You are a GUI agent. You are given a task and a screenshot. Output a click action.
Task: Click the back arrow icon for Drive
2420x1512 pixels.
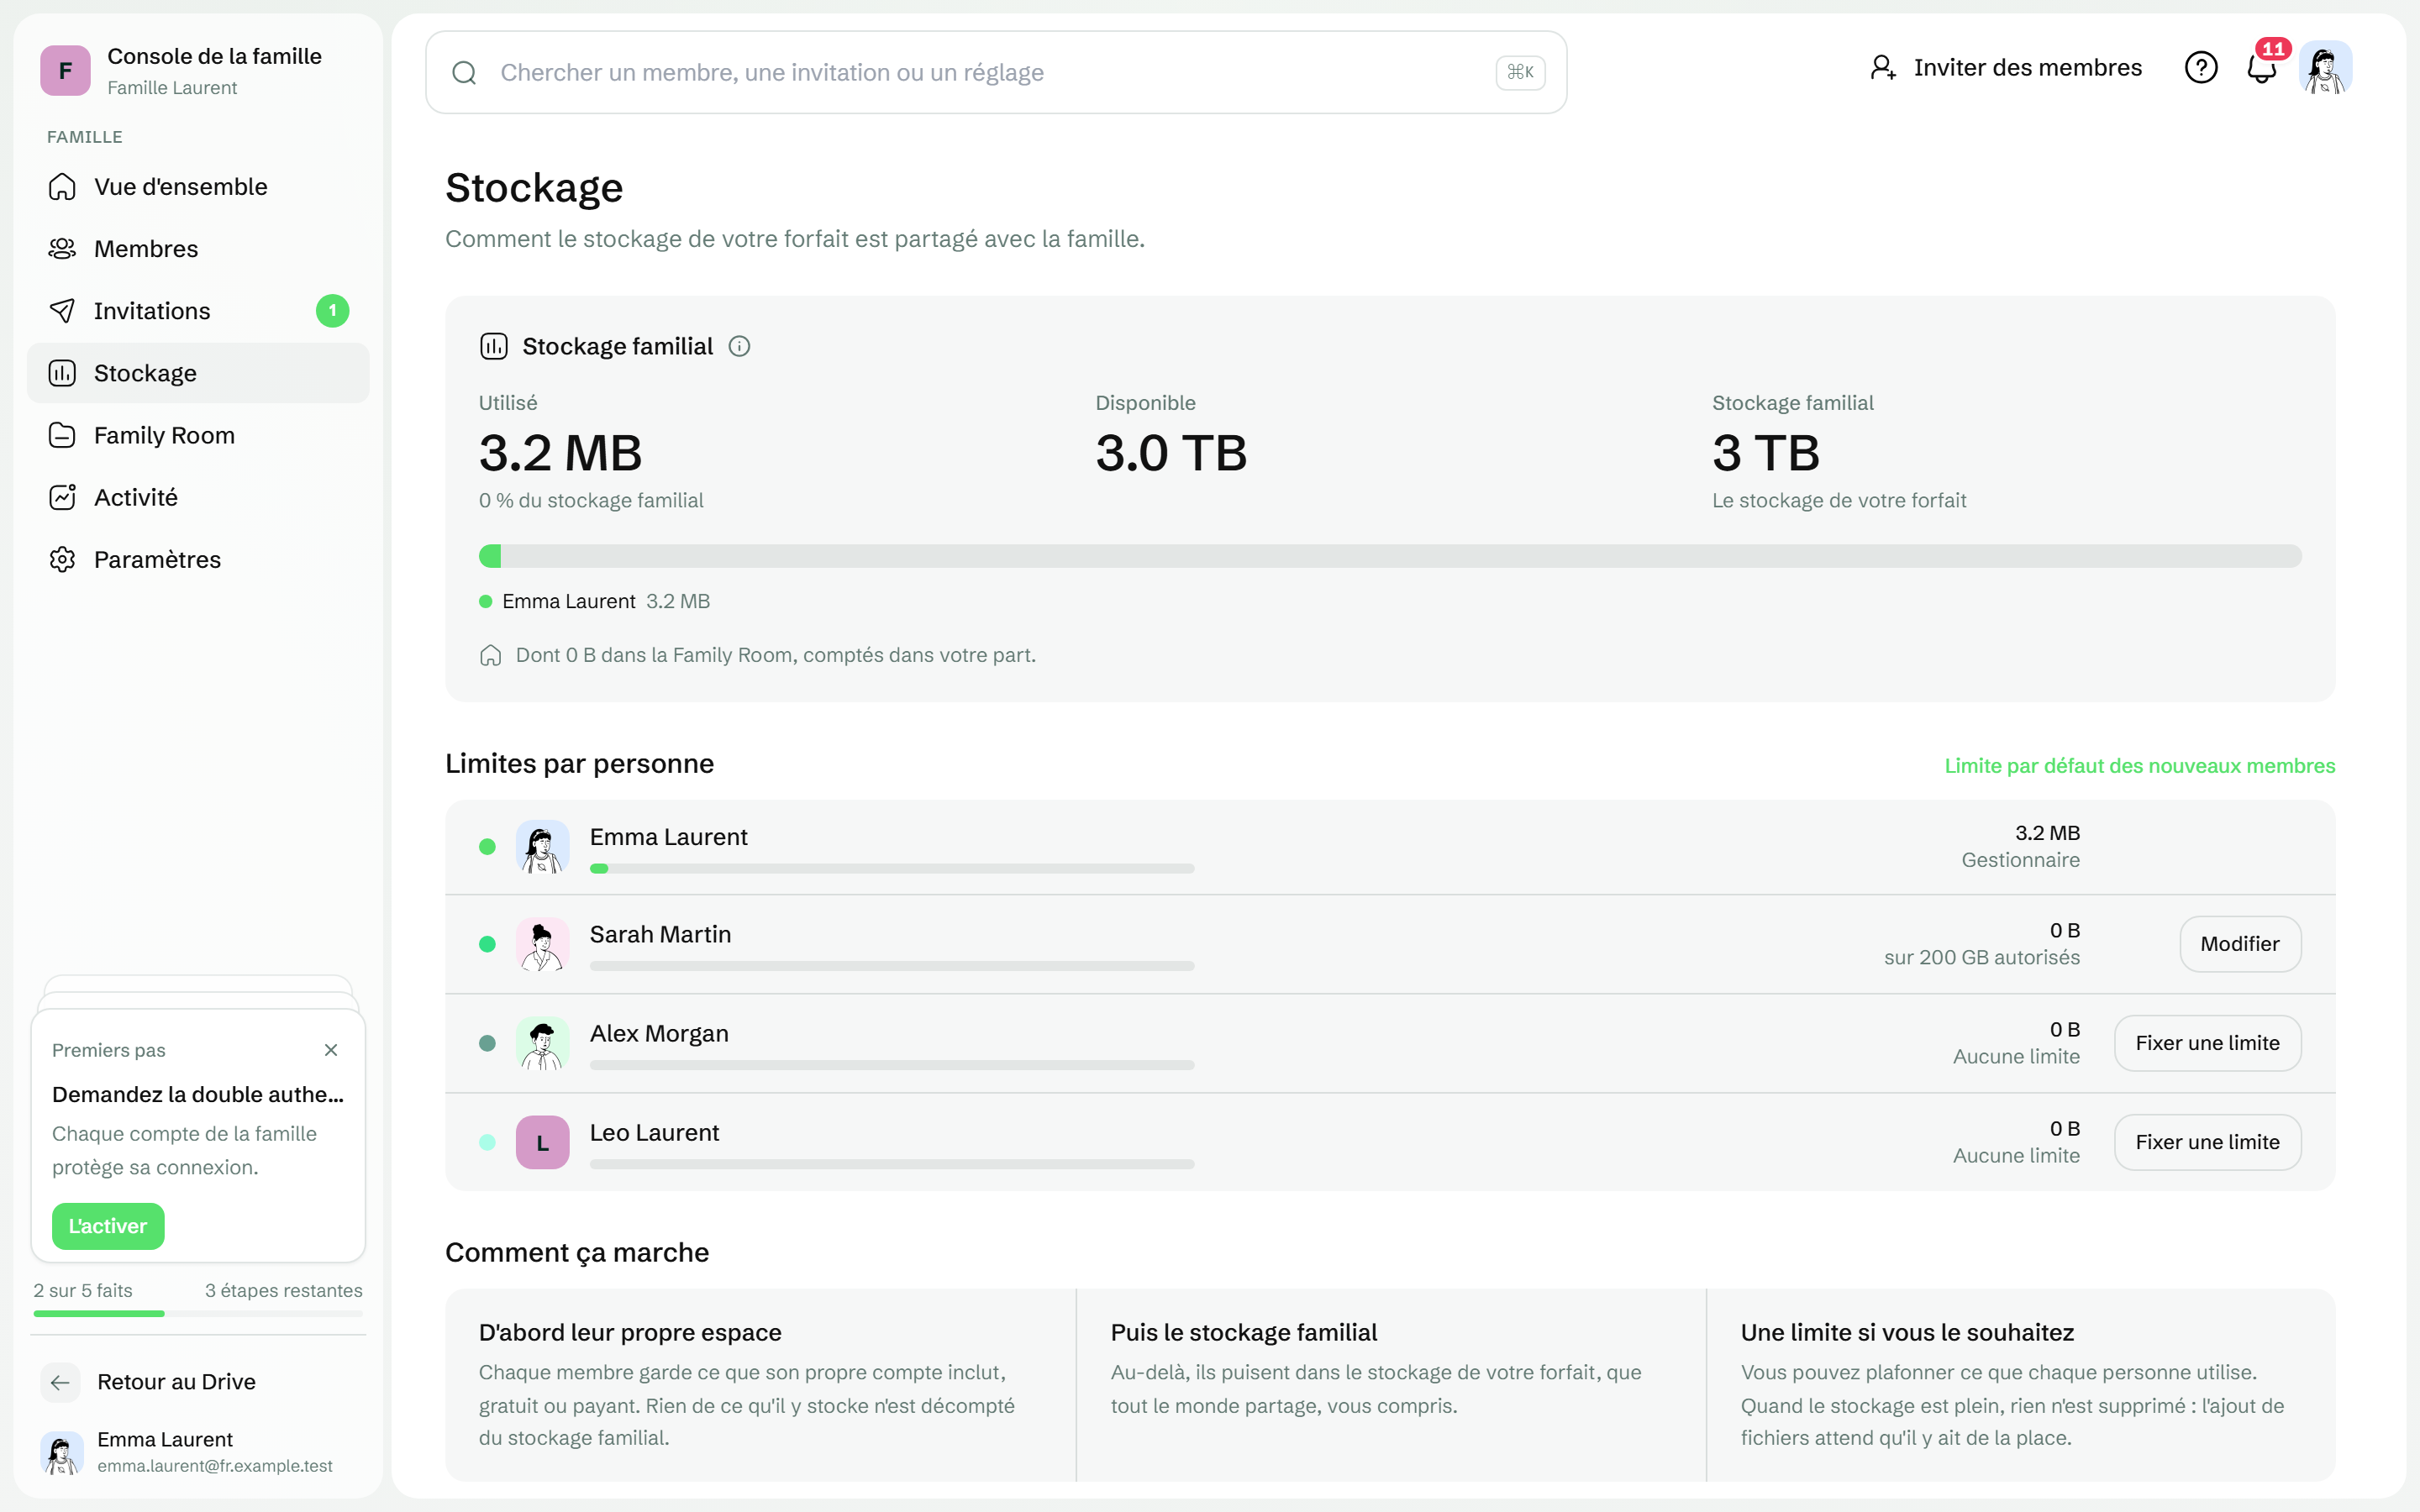pyautogui.click(x=60, y=1382)
